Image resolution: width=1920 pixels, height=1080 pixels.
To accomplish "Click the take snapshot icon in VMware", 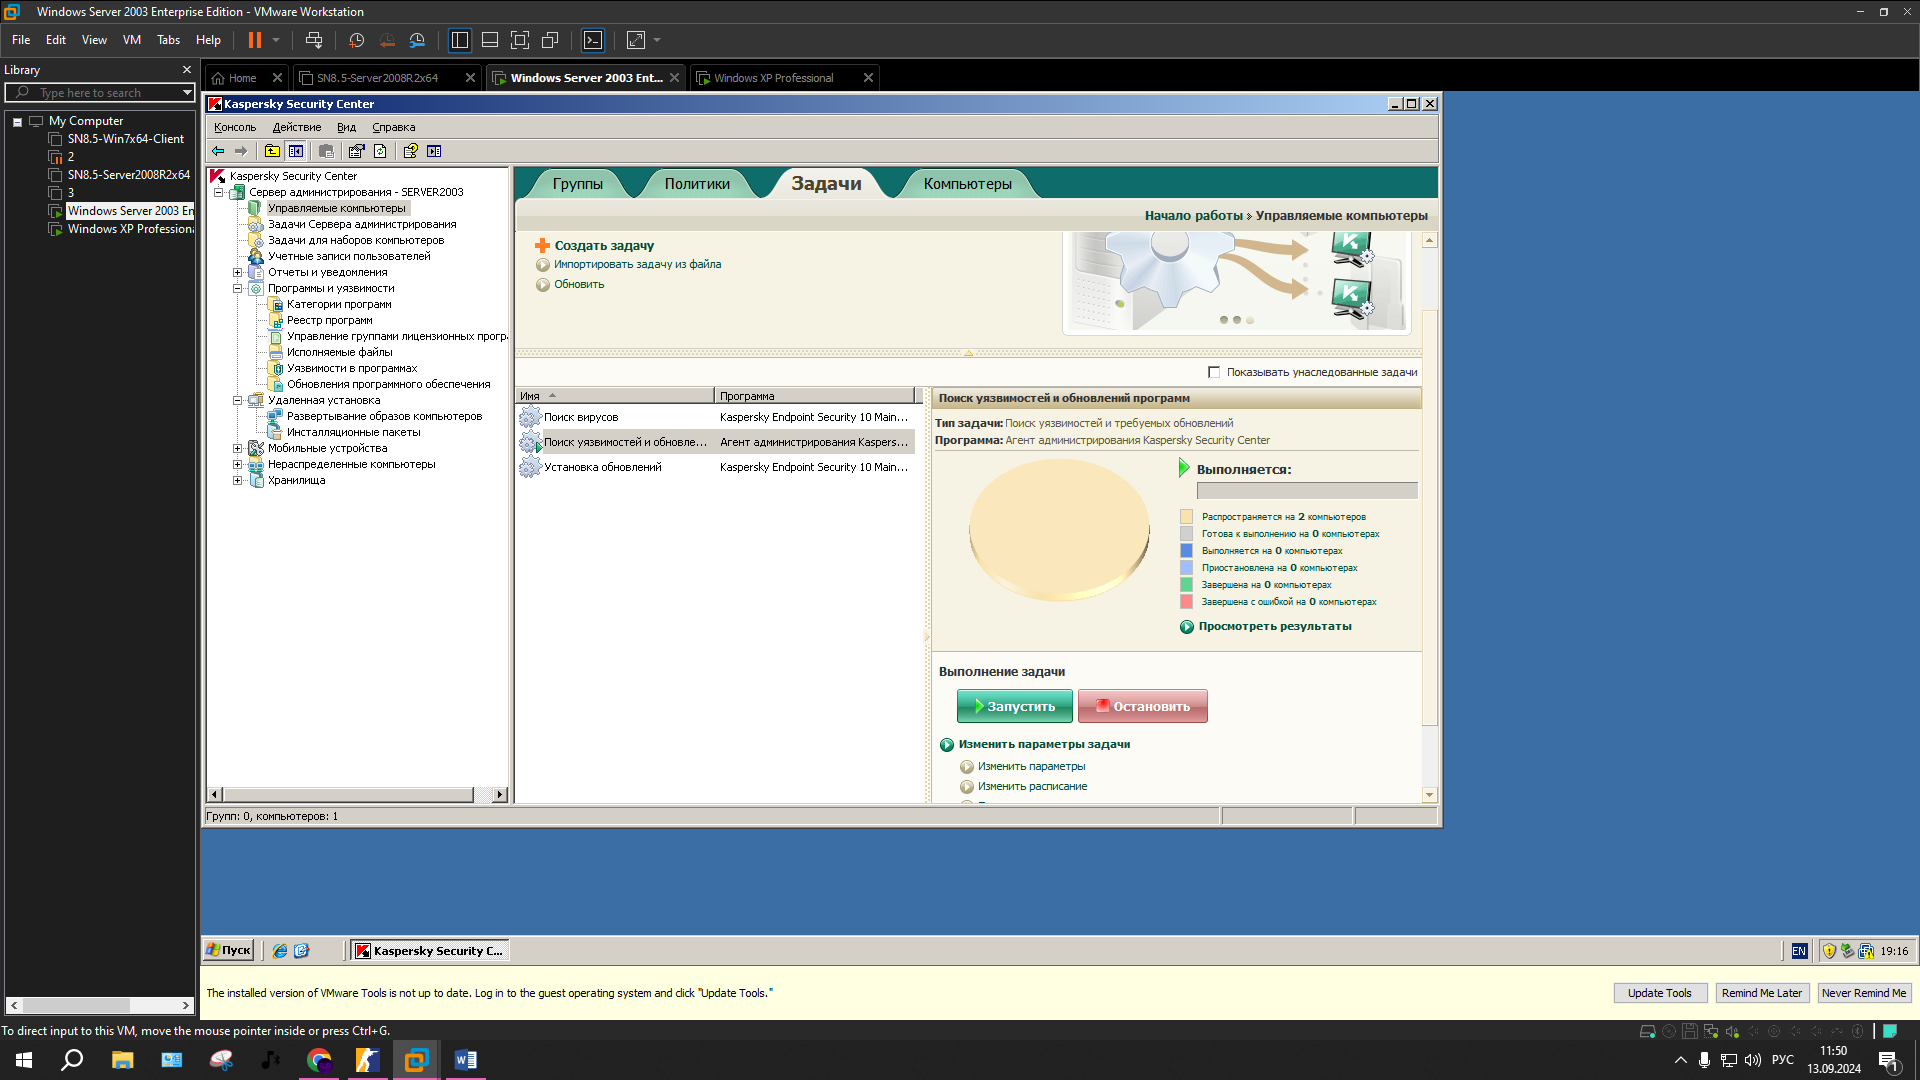I will 357,40.
